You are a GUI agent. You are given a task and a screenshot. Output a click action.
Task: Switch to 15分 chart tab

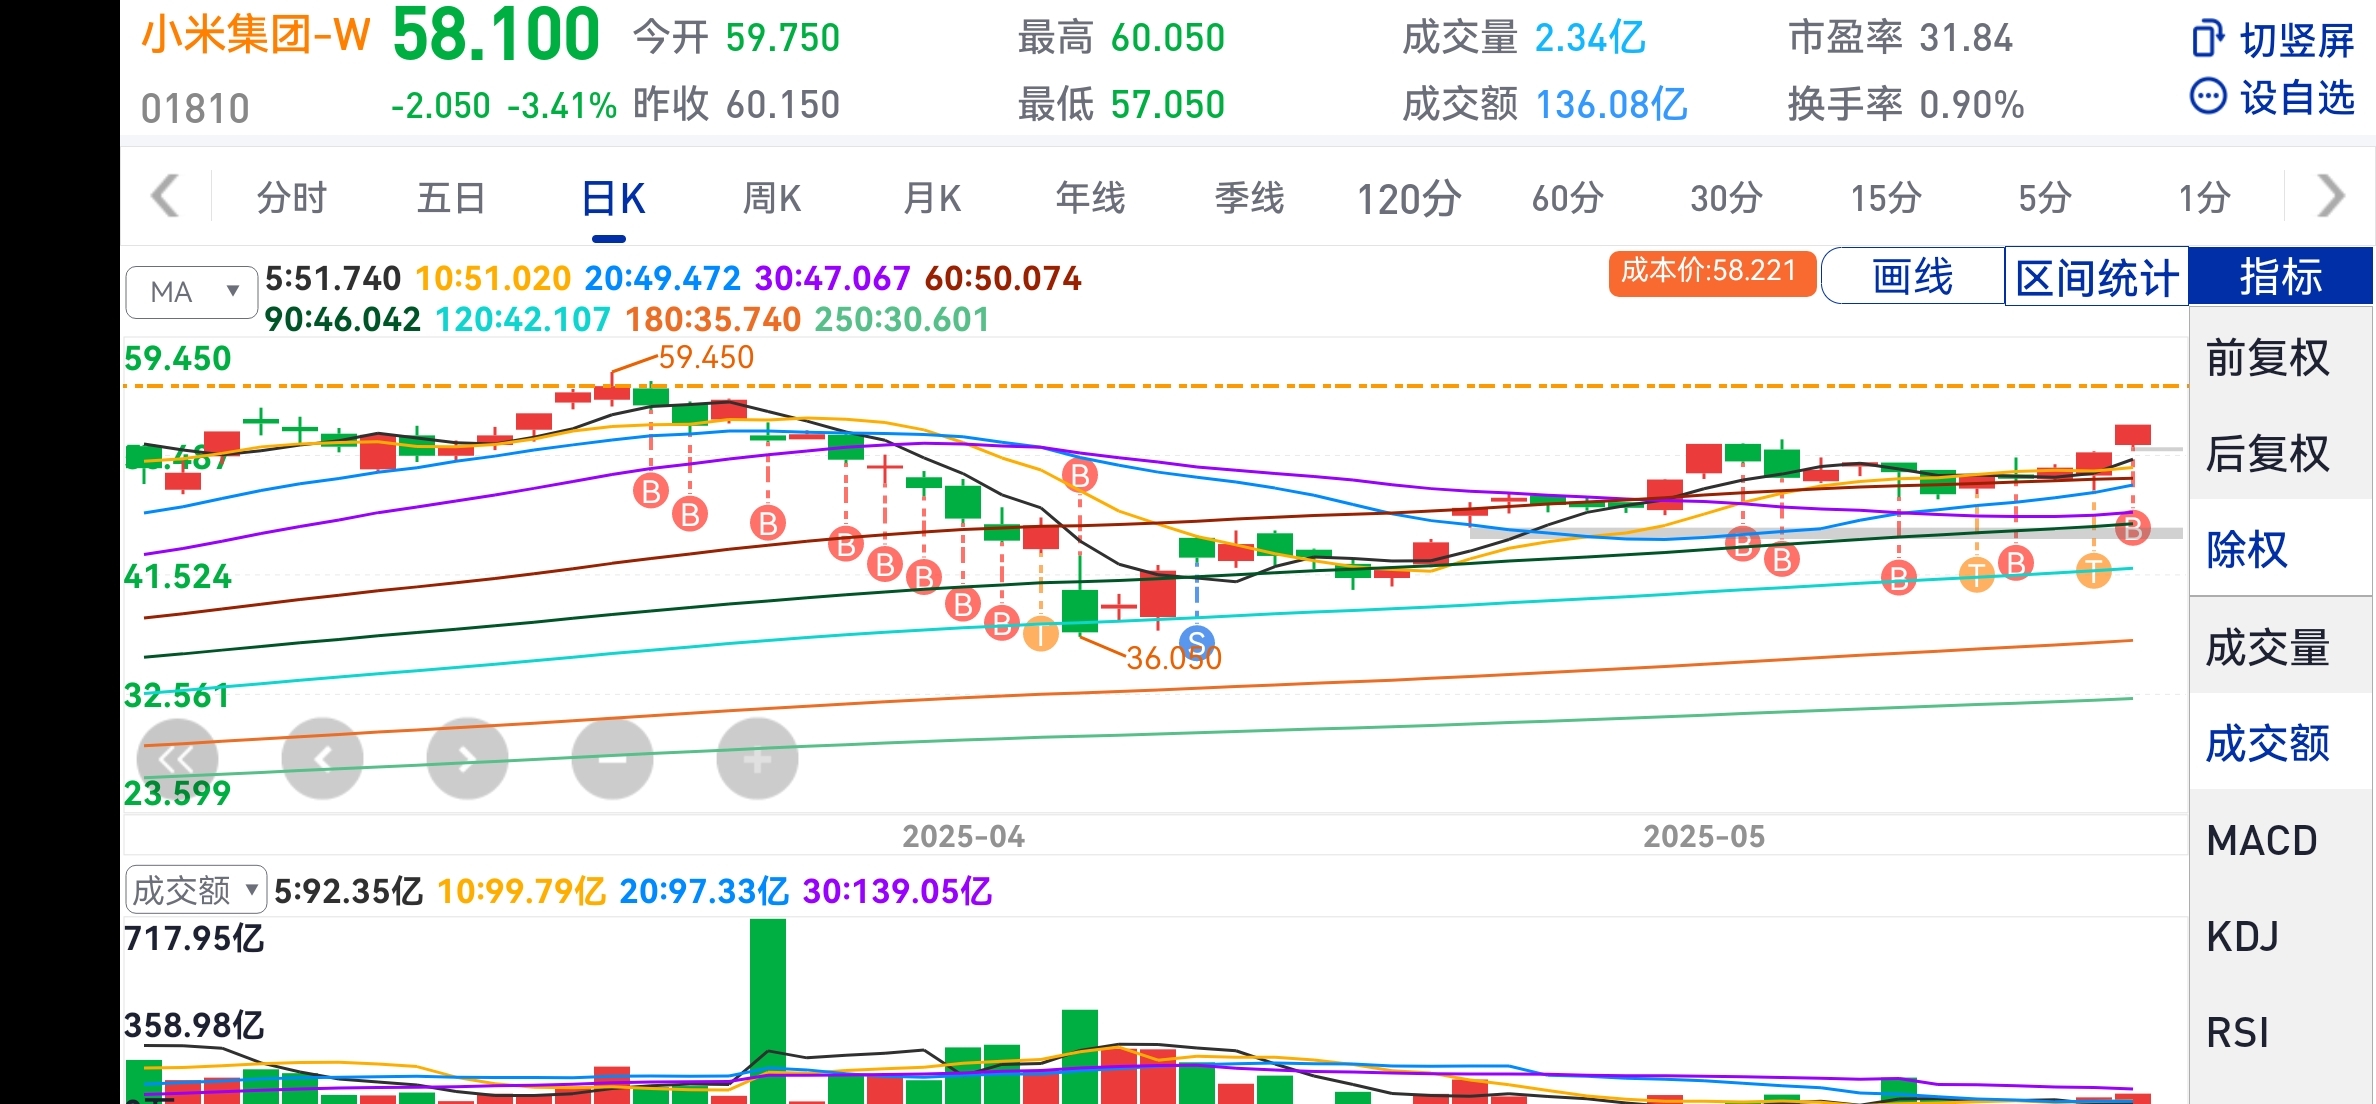point(1885,198)
